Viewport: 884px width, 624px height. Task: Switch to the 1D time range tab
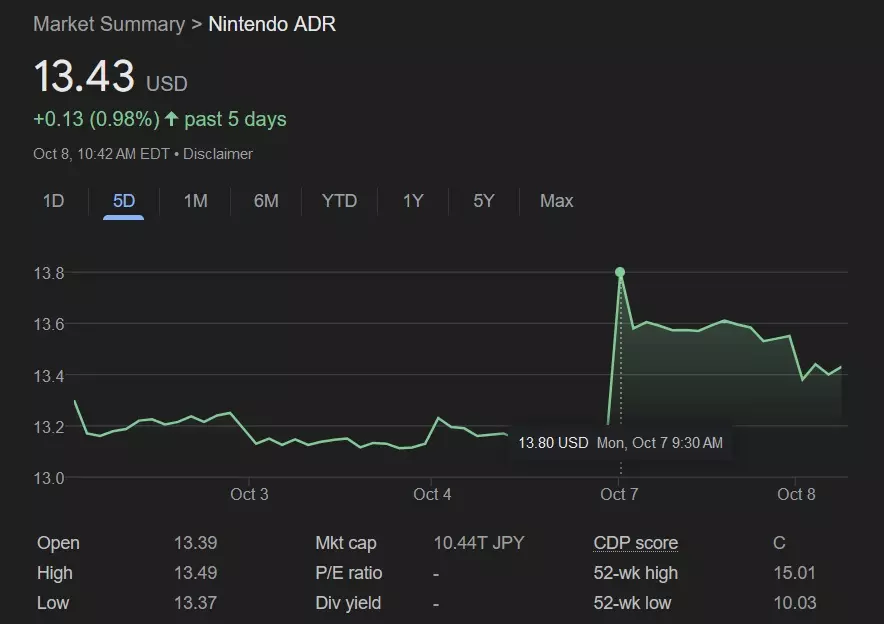click(x=53, y=201)
